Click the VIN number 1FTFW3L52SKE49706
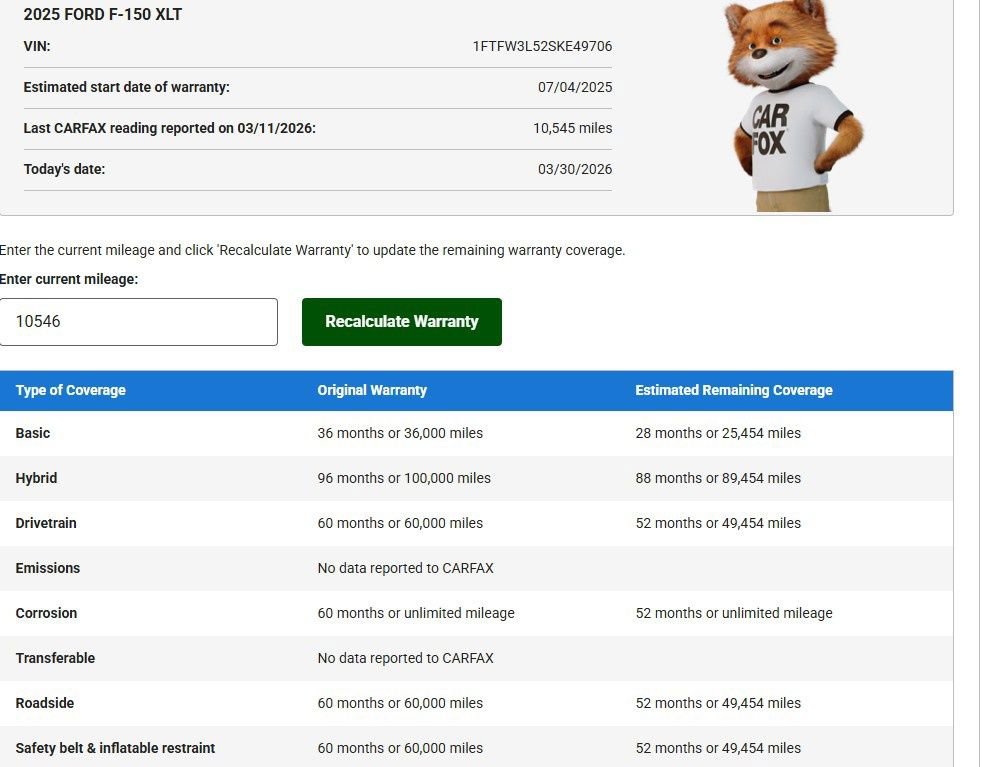 (542, 46)
